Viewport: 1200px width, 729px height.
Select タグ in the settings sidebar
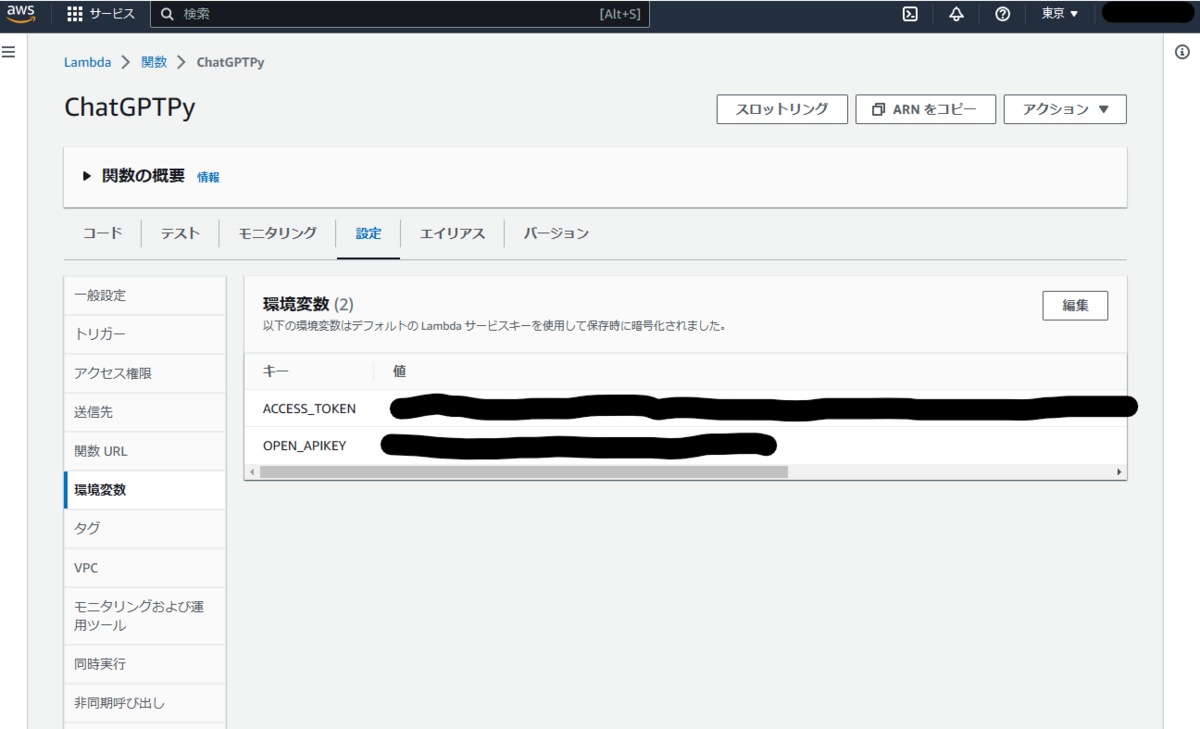point(86,528)
